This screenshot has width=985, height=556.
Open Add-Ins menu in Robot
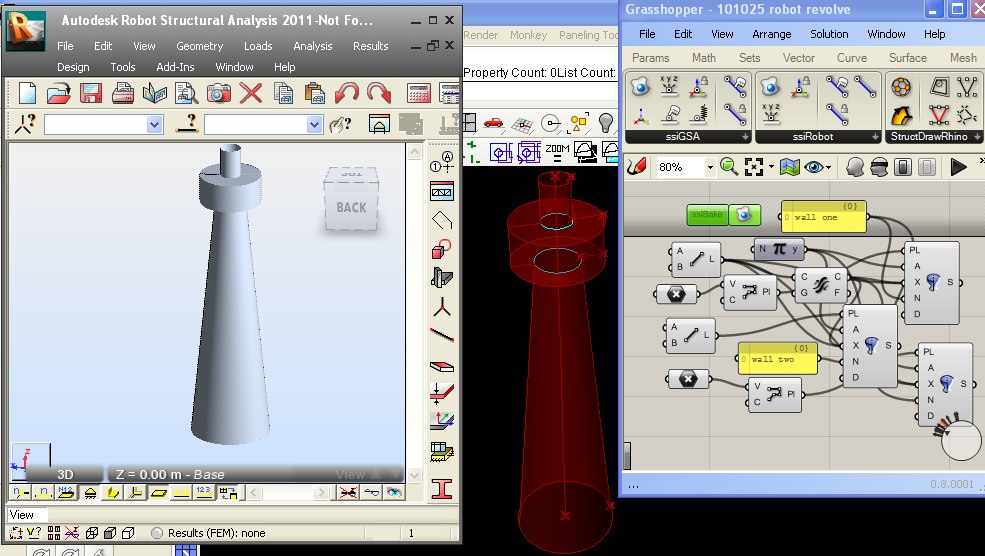click(175, 67)
